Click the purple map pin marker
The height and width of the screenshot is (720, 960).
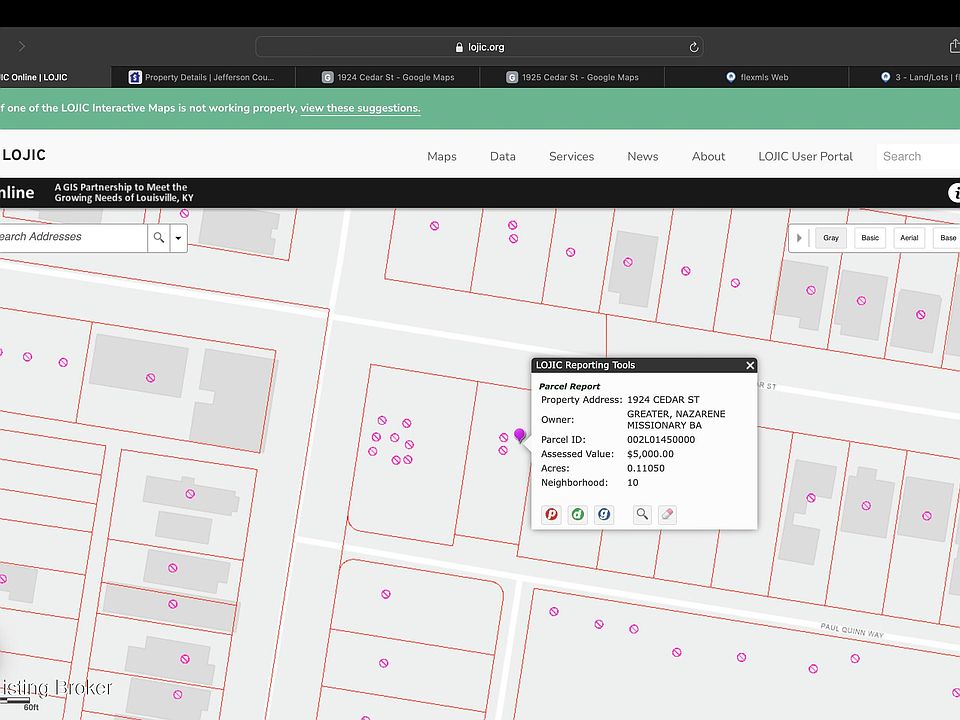pyautogui.click(x=520, y=435)
